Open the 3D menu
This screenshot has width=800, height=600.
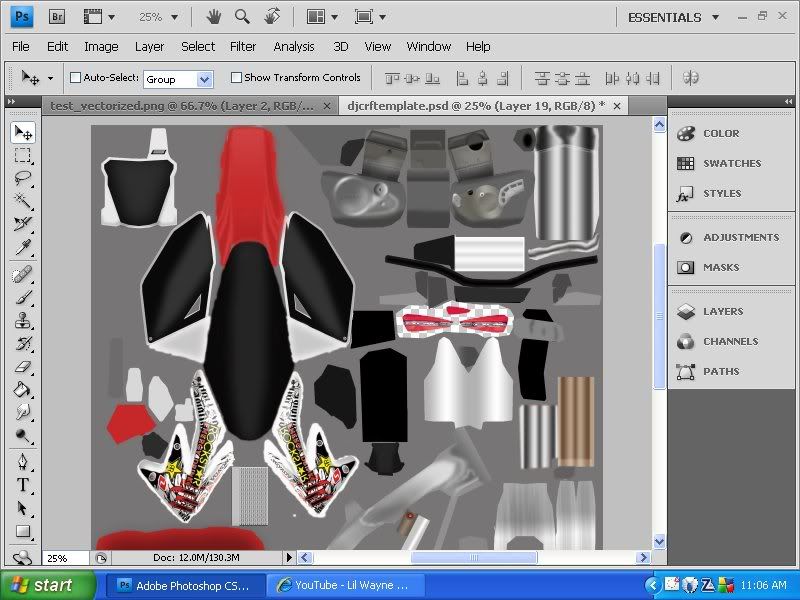340,46
